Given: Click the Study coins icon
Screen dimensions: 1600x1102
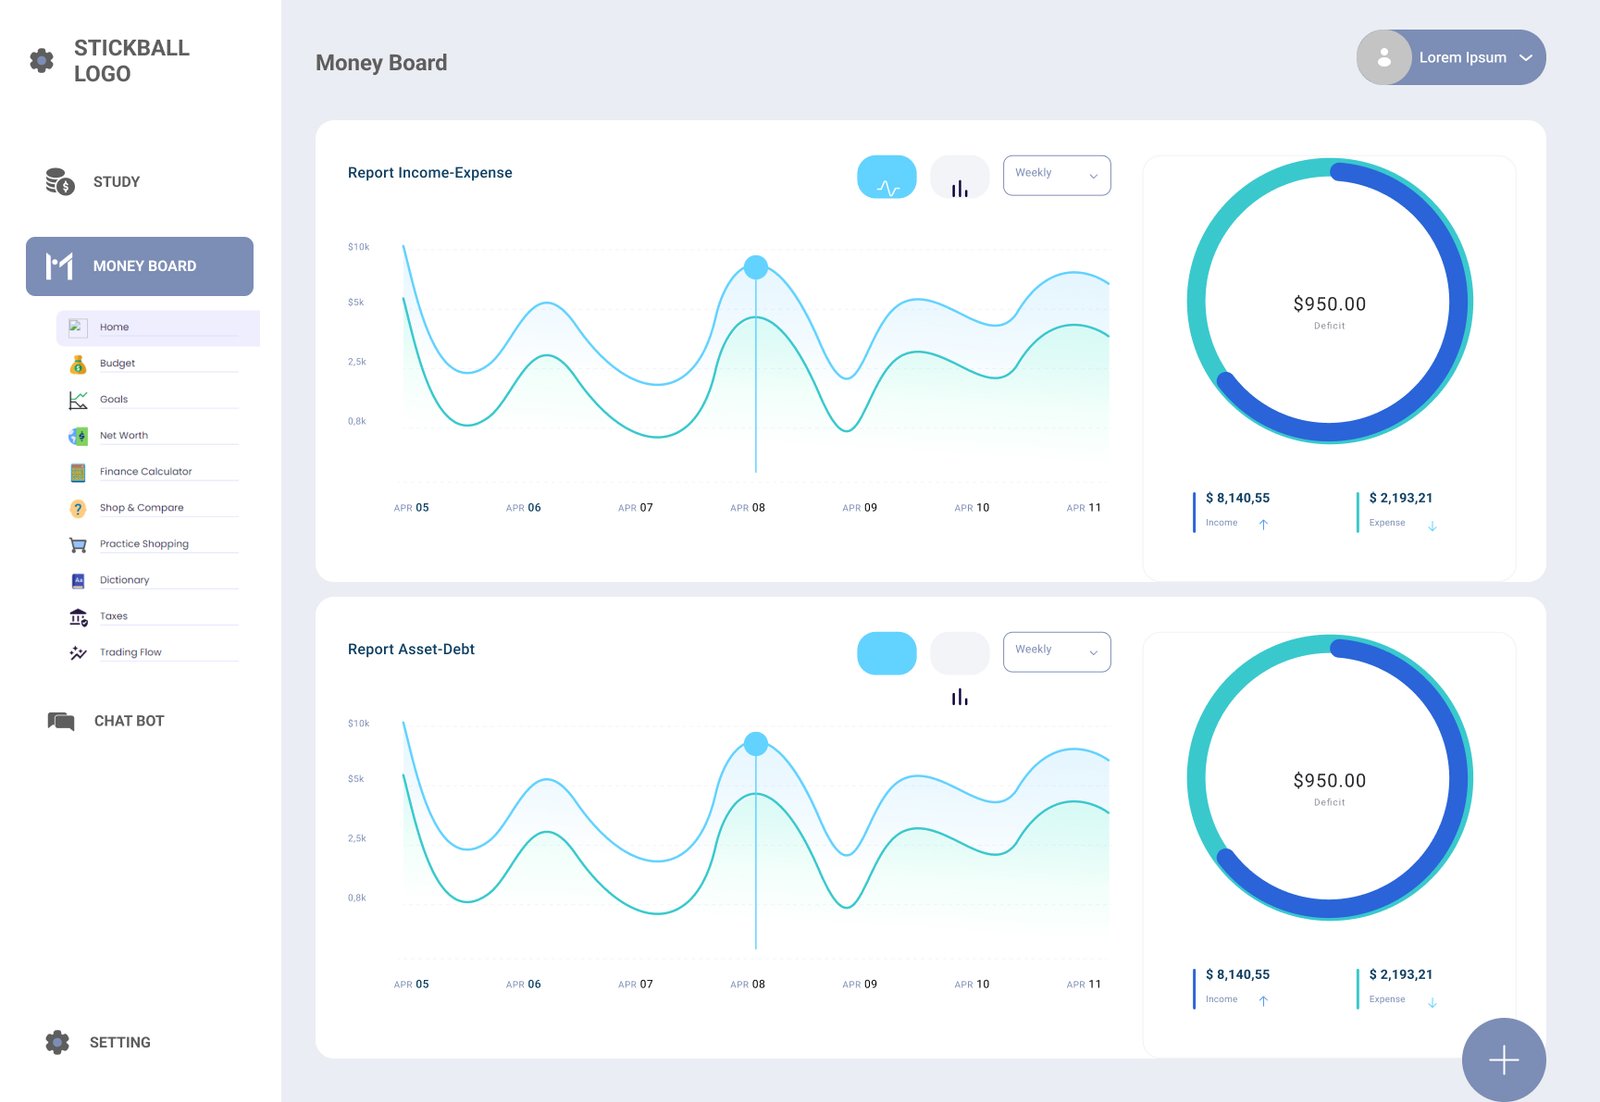Looking at the screenshot, I should [60, 182].
